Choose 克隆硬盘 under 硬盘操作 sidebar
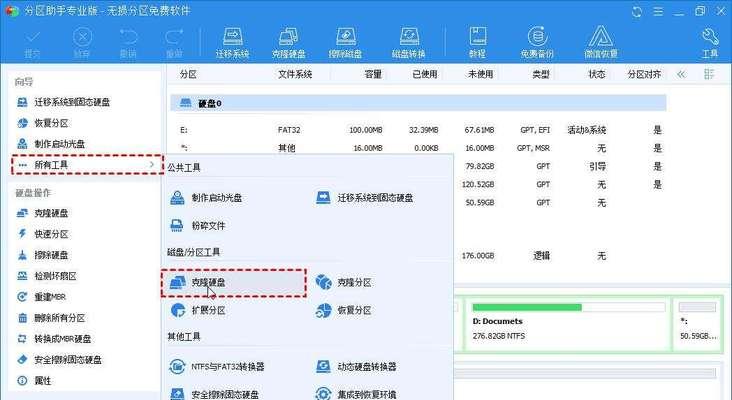Viewport: 732px width, 400px height. [42, 213]
